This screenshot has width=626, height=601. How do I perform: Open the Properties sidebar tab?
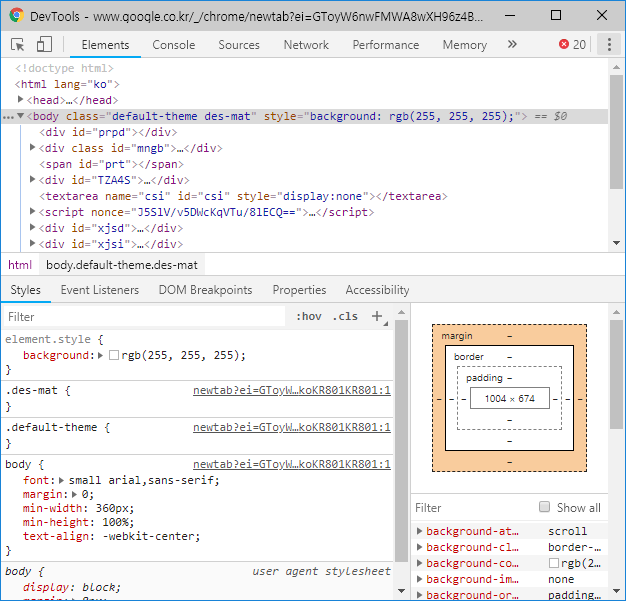tap(299, 290)
